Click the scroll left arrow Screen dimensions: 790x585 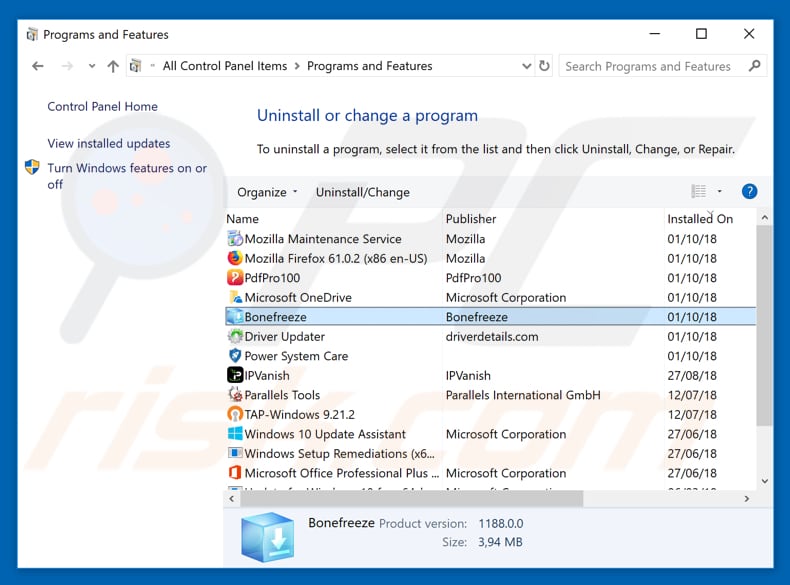pos(232,499)
